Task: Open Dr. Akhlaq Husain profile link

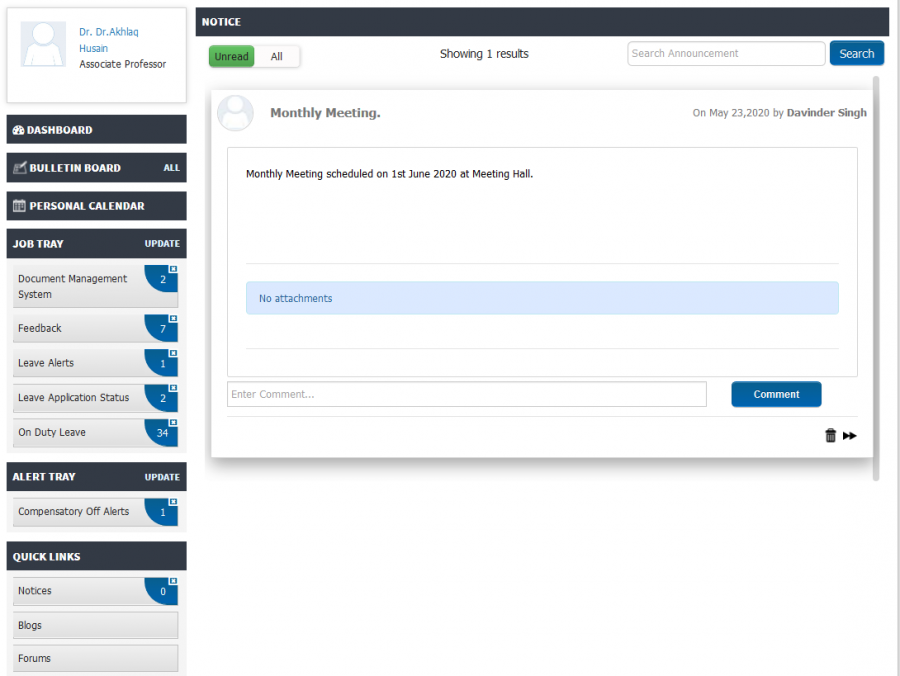Action: tap(108, 40)
